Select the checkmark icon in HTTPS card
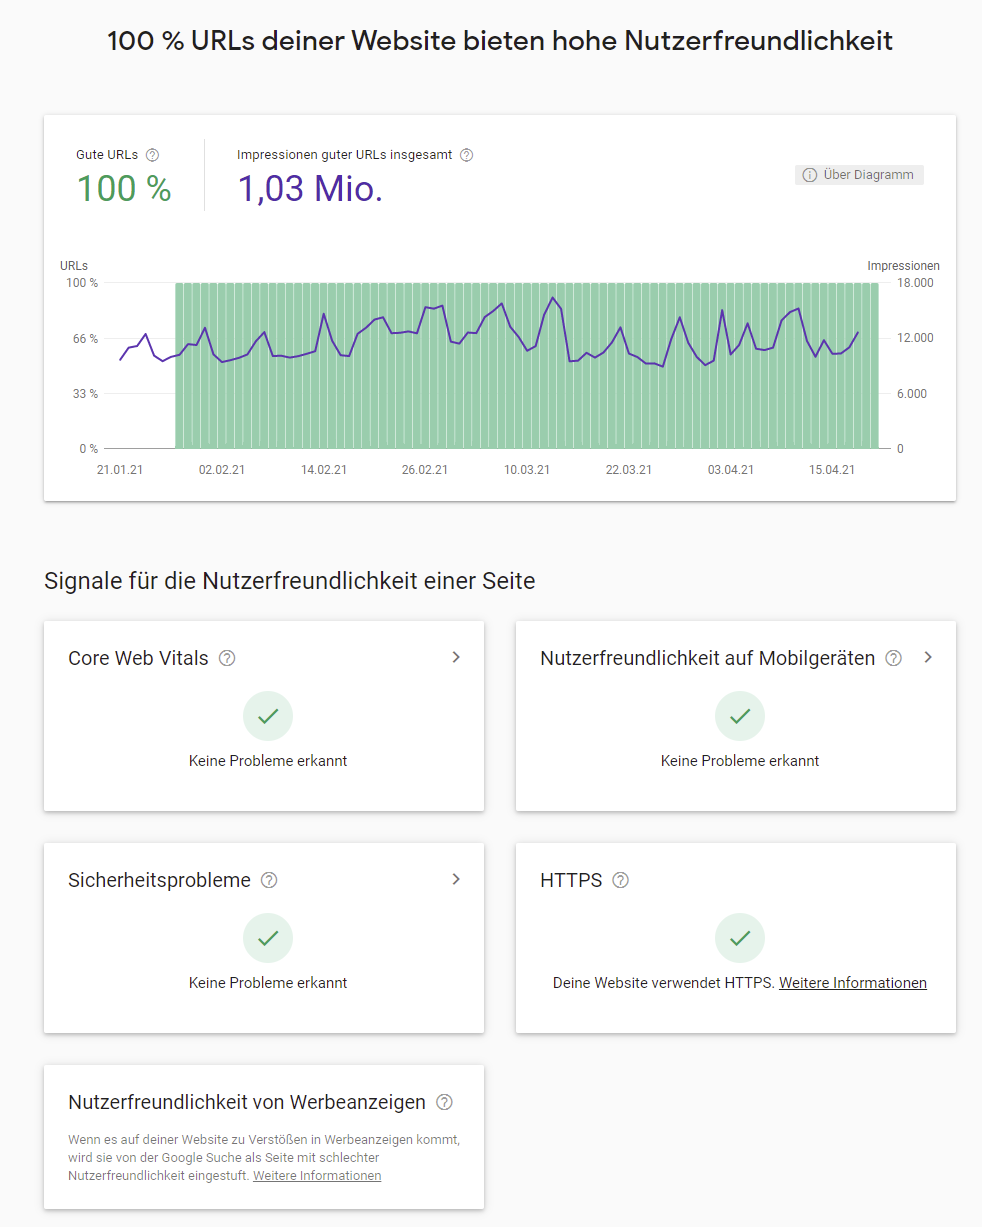This screenshot has width=982, height=1227. pos(739,938)
